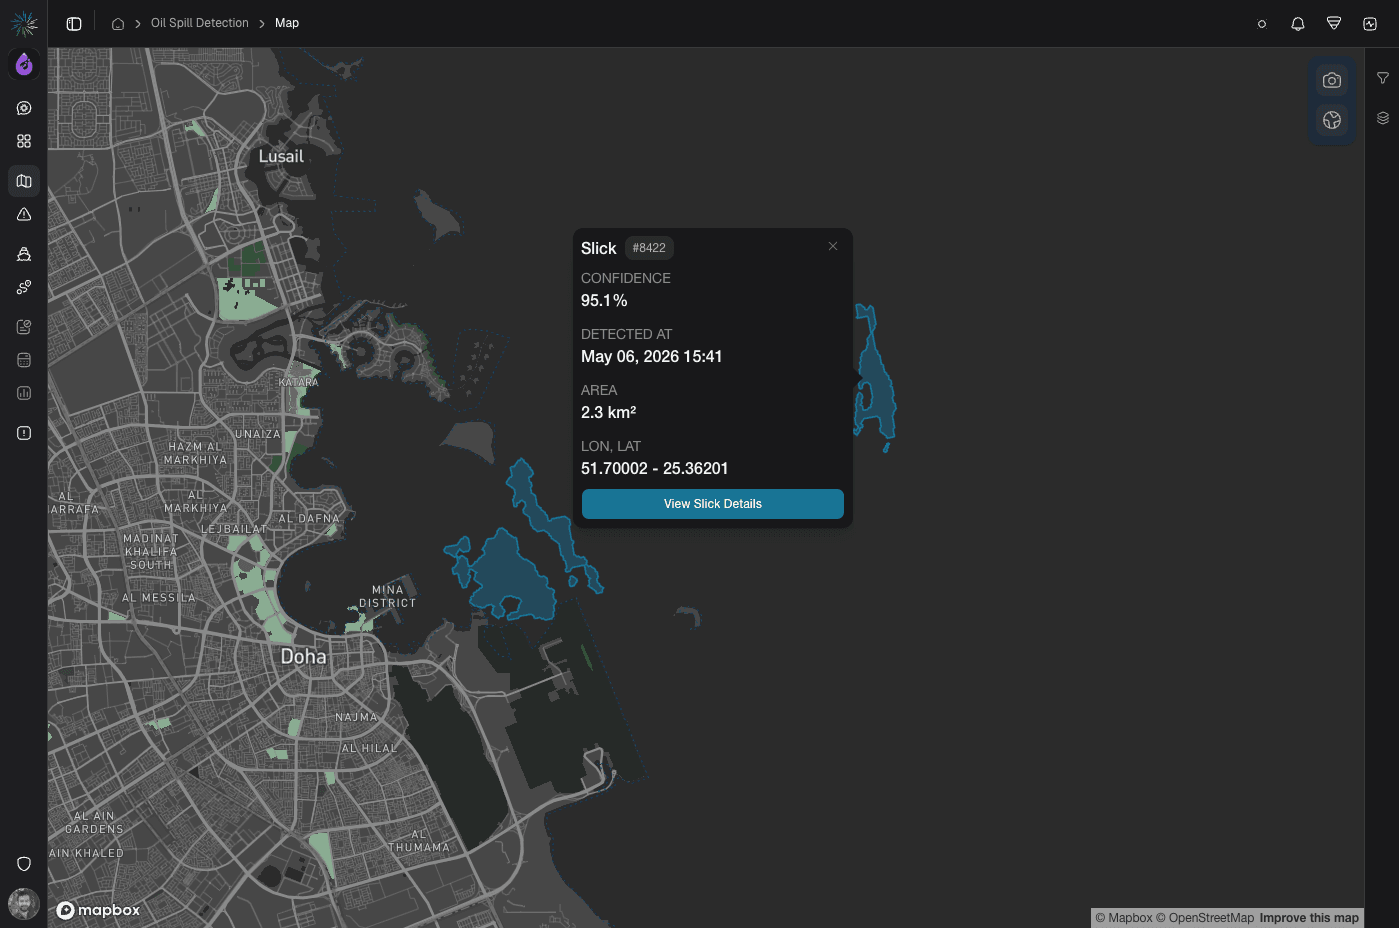
Task: Open the © Mapbox attribution link
Action: click(x=1123, y=918)
